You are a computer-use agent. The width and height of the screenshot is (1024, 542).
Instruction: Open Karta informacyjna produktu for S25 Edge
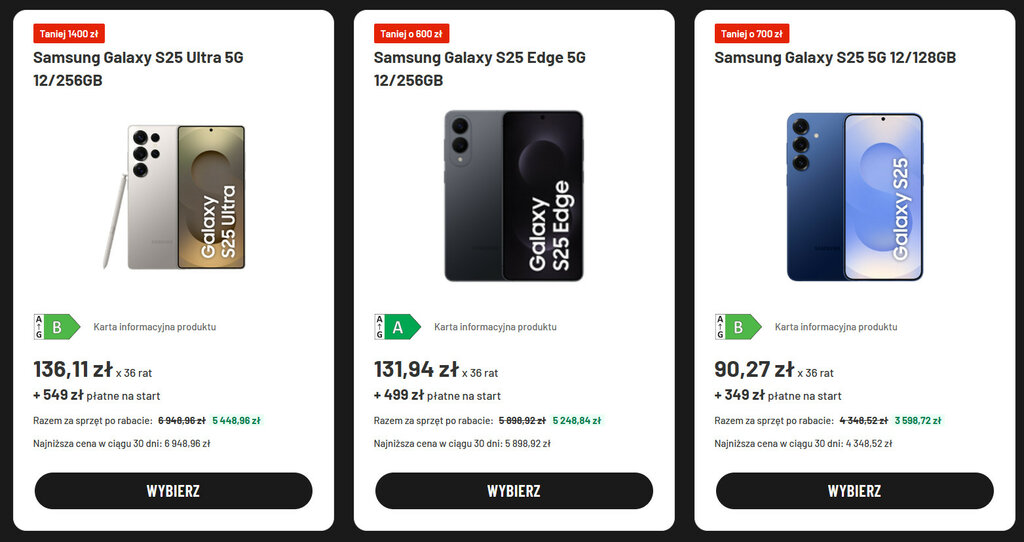pos(495,327)
